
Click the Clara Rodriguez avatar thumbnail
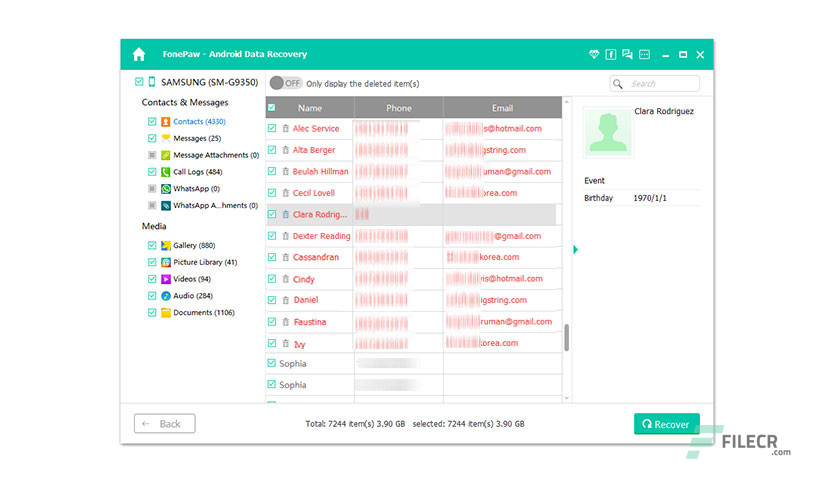608,132
